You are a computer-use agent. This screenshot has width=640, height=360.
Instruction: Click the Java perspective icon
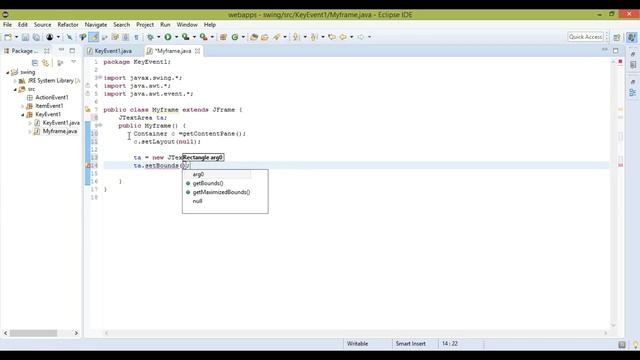(631, 37)
